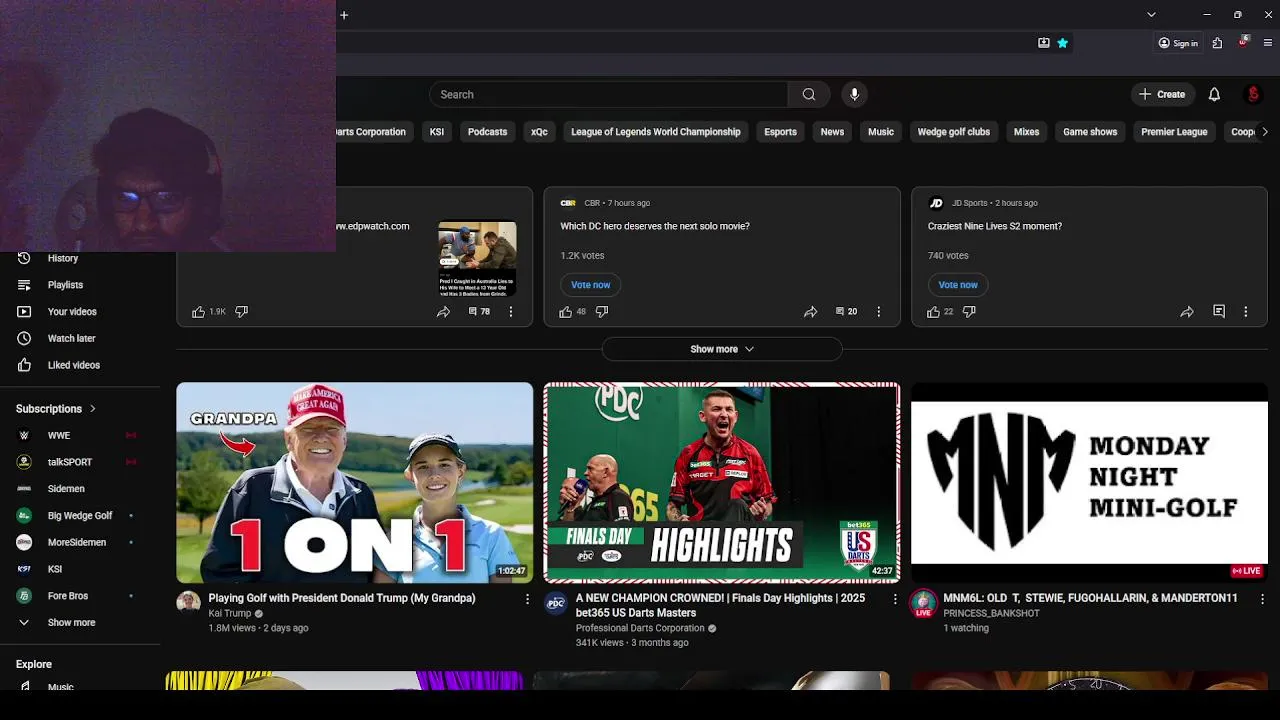The height and width of the screenshot is (720, 1280).
Task: Click the search magnifier button
Action: pyautogui.click(x=809, y=94)
